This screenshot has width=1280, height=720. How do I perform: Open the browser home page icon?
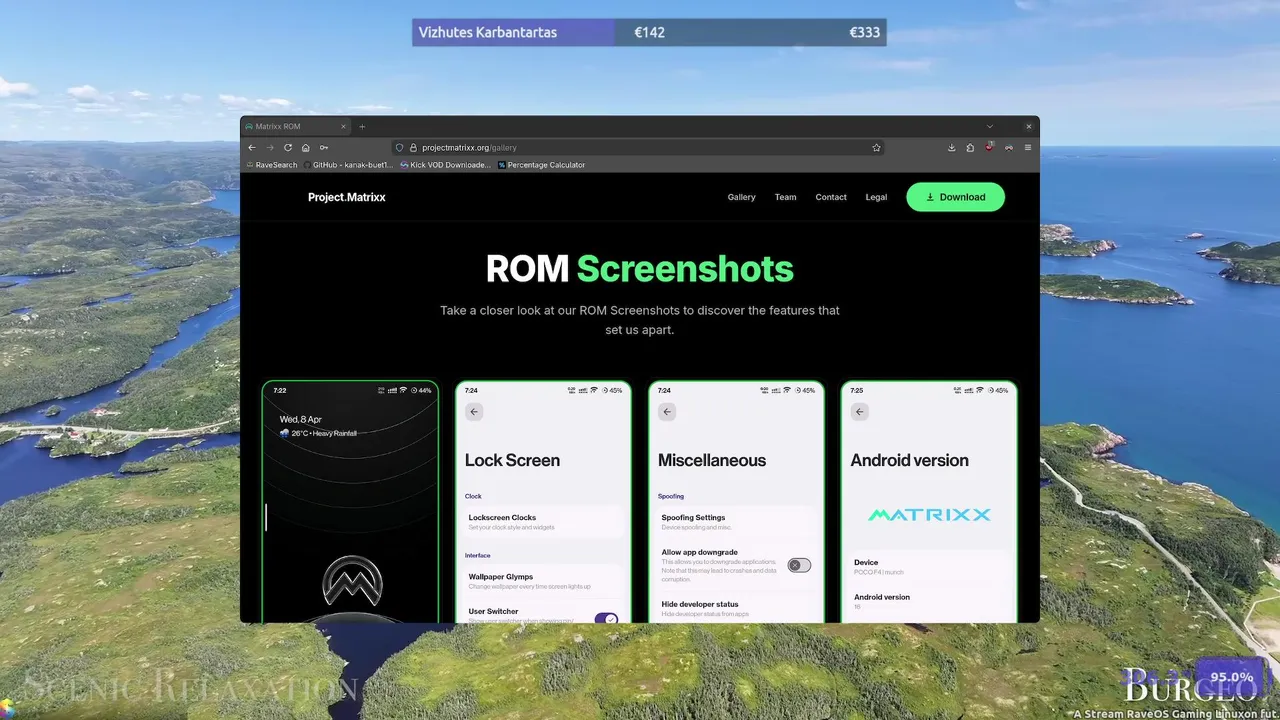tap(306, 147)
